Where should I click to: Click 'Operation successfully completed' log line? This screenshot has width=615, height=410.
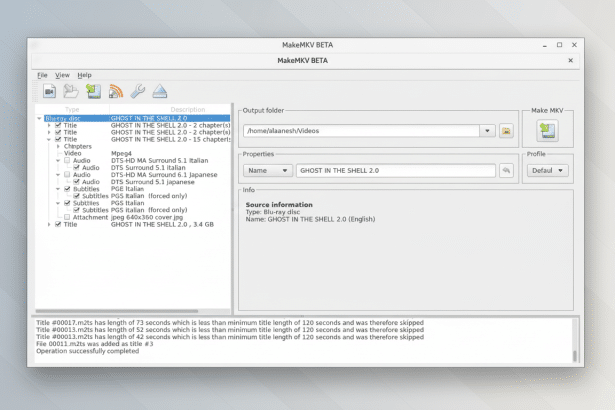(87, 351)
